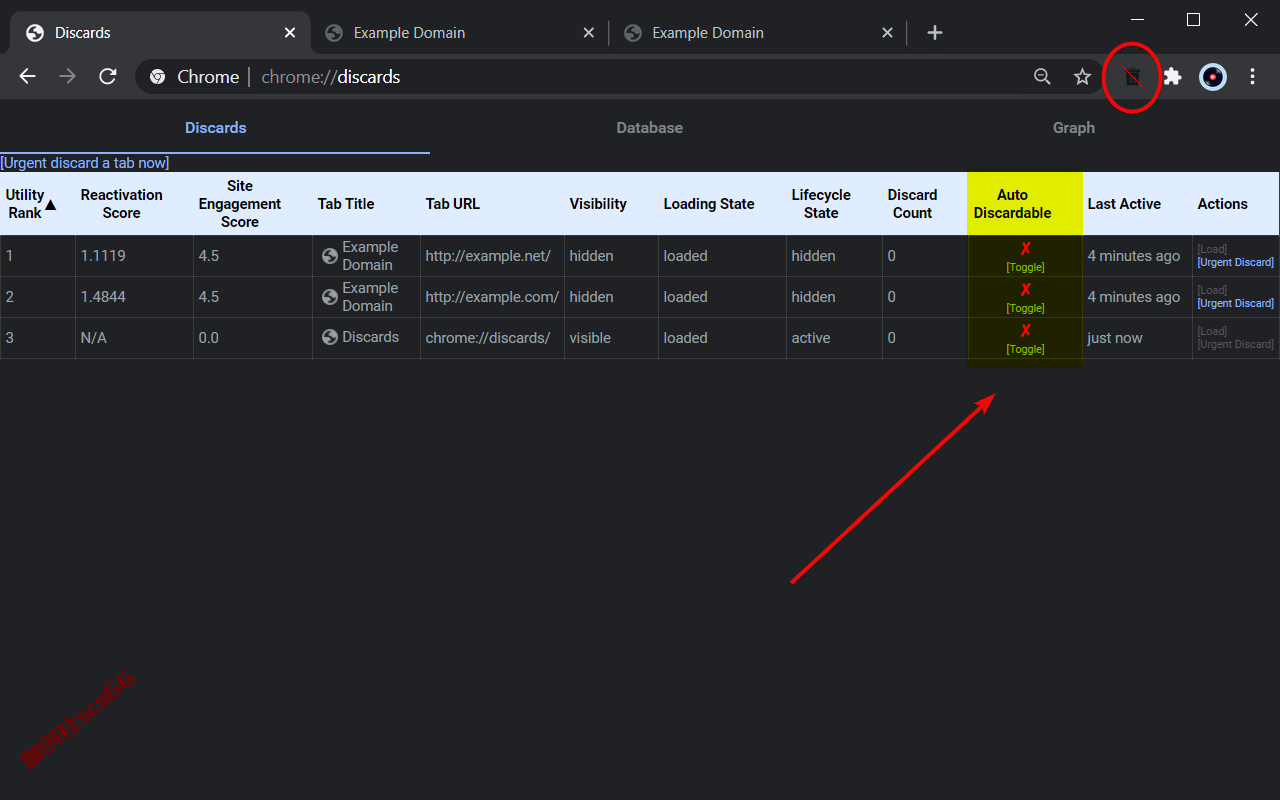The image size is (1280, 800).
Task: Sort by the Loading State header
Action: coord(722,204)
